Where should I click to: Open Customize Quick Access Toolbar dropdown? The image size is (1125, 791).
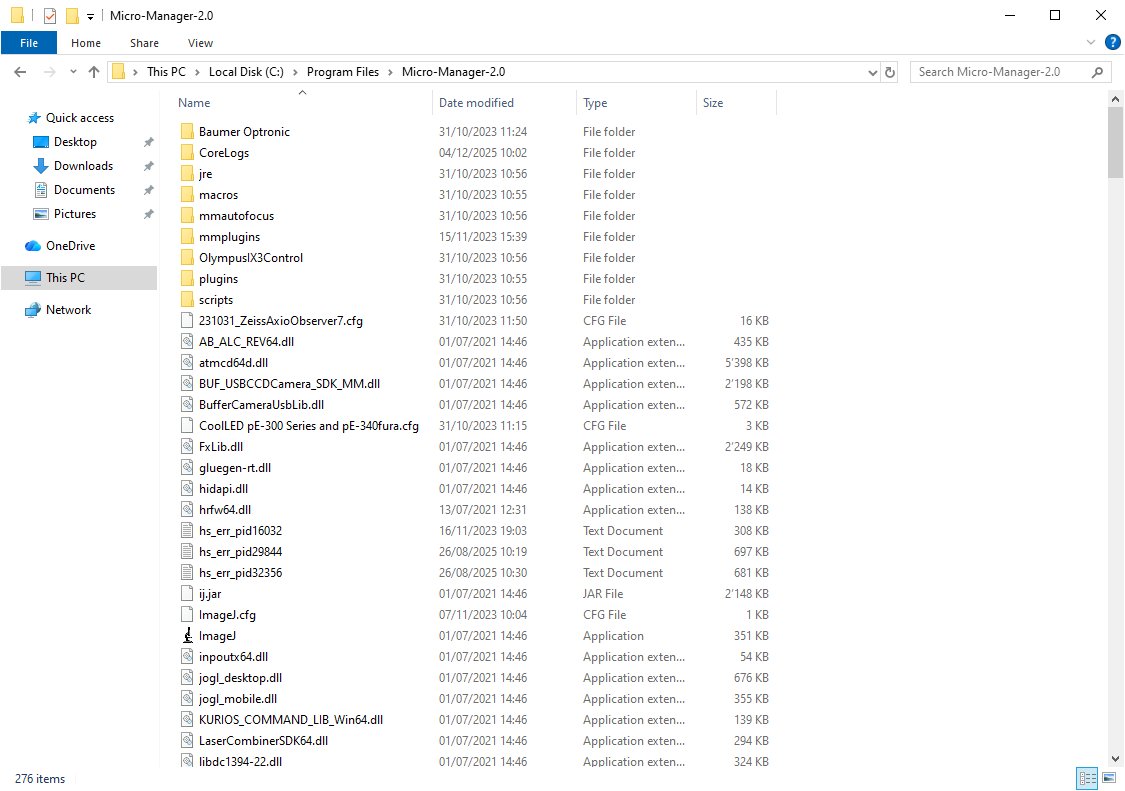point(90,16)
